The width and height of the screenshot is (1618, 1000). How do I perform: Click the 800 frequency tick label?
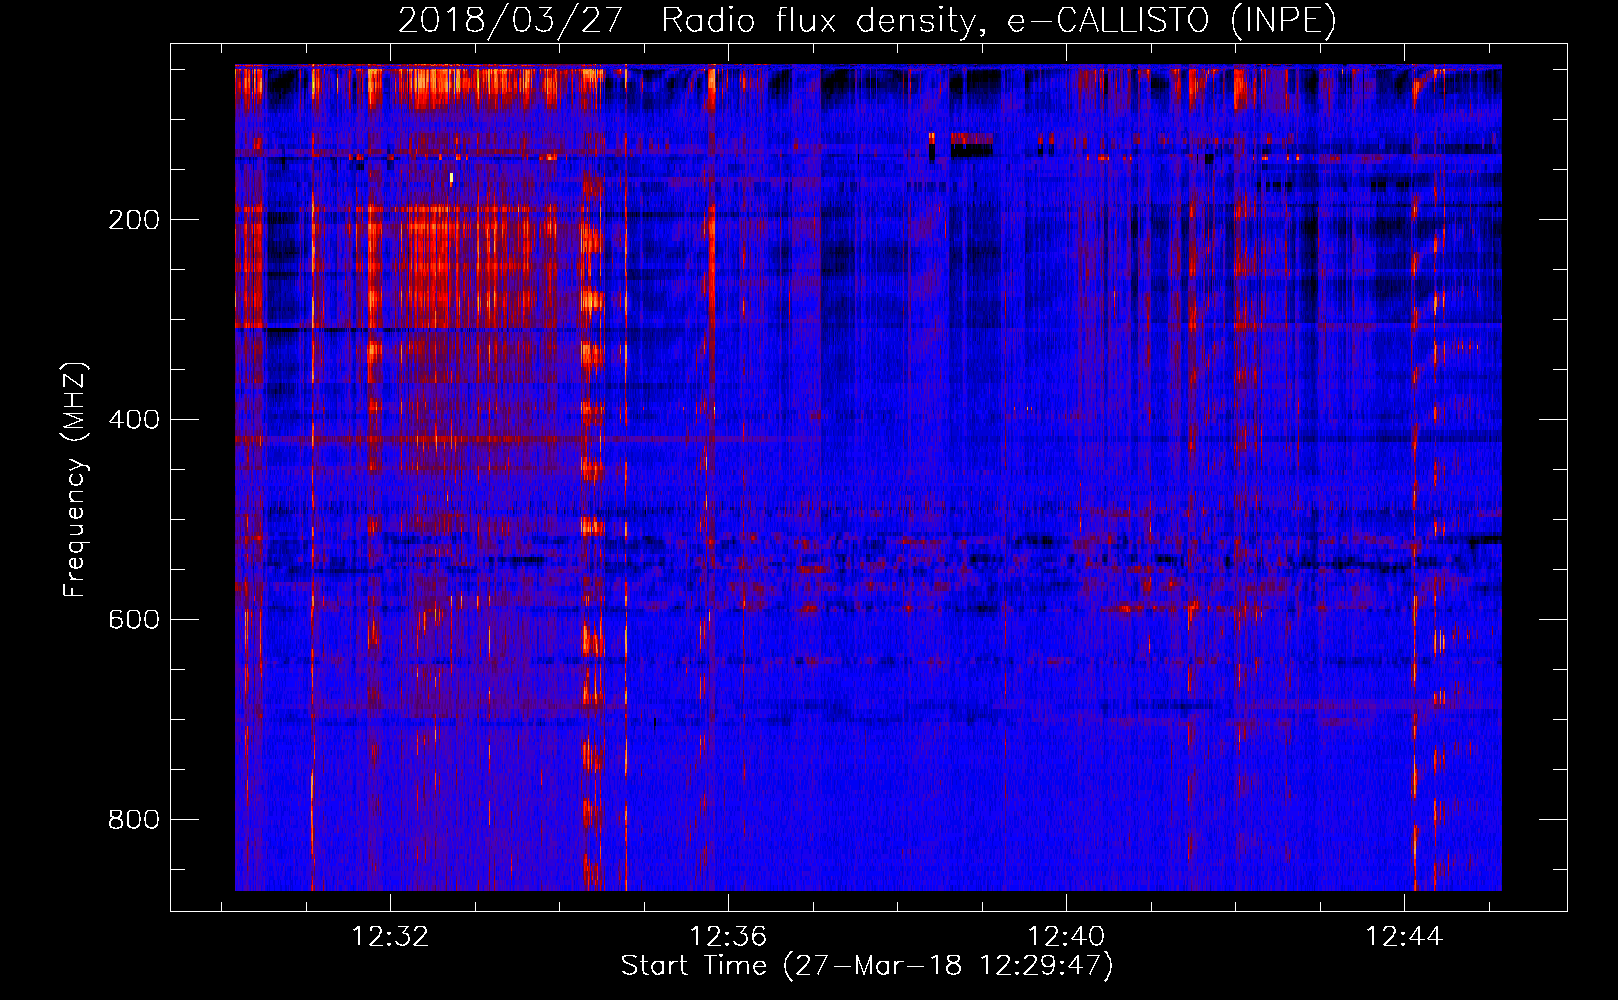pos(133,820)
